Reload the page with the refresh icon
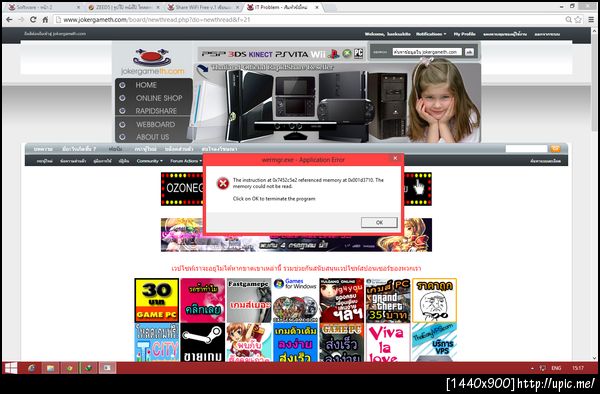The height and width of the screenshot is (394, 600). pos(33,20)
